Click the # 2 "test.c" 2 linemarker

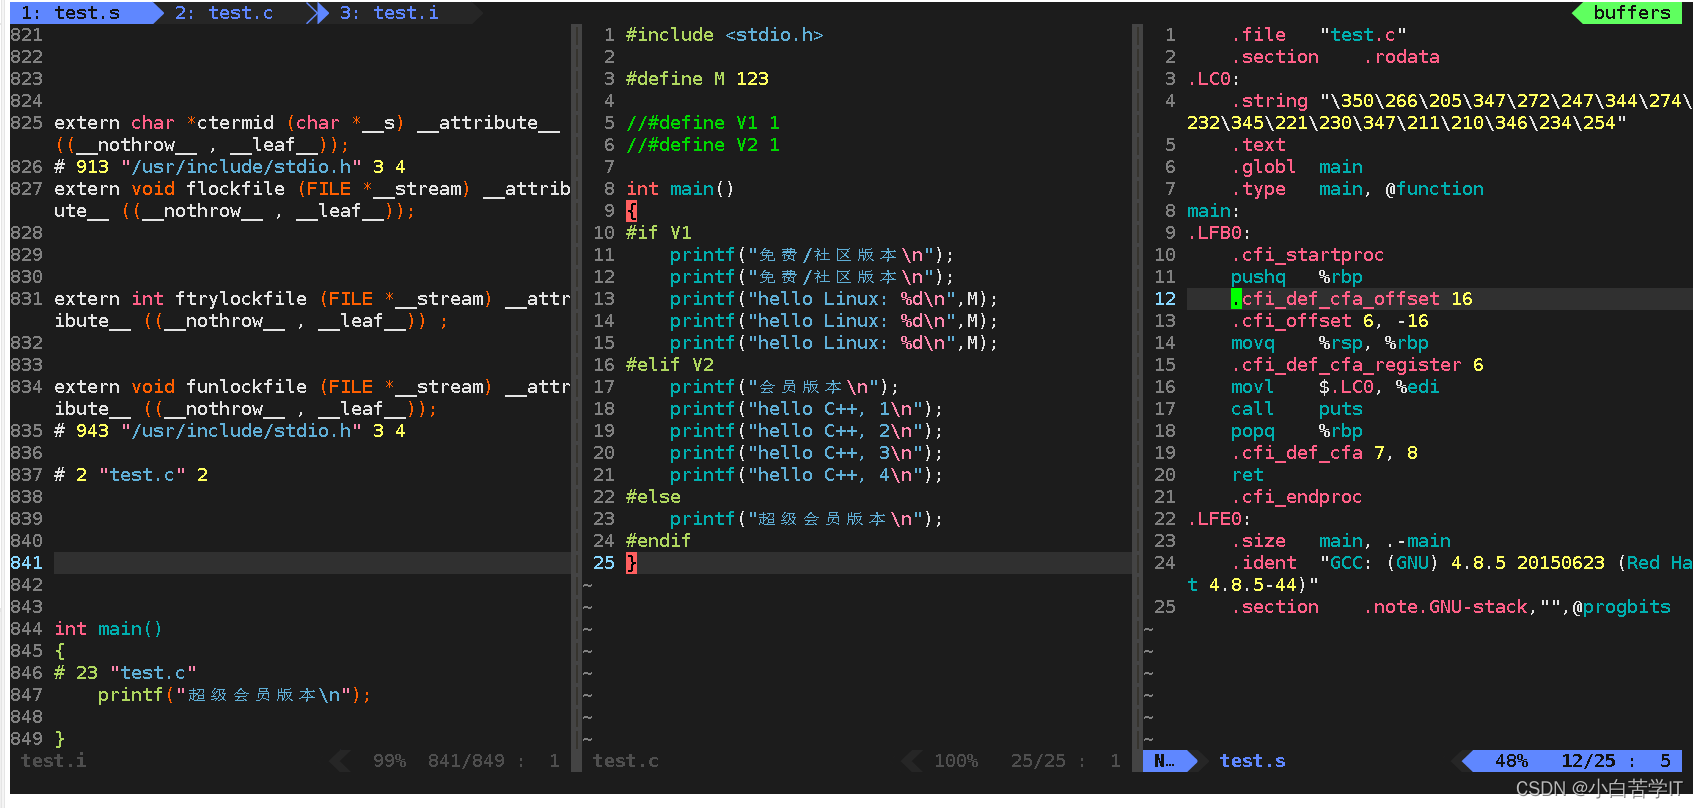click(x=131, y=475)
